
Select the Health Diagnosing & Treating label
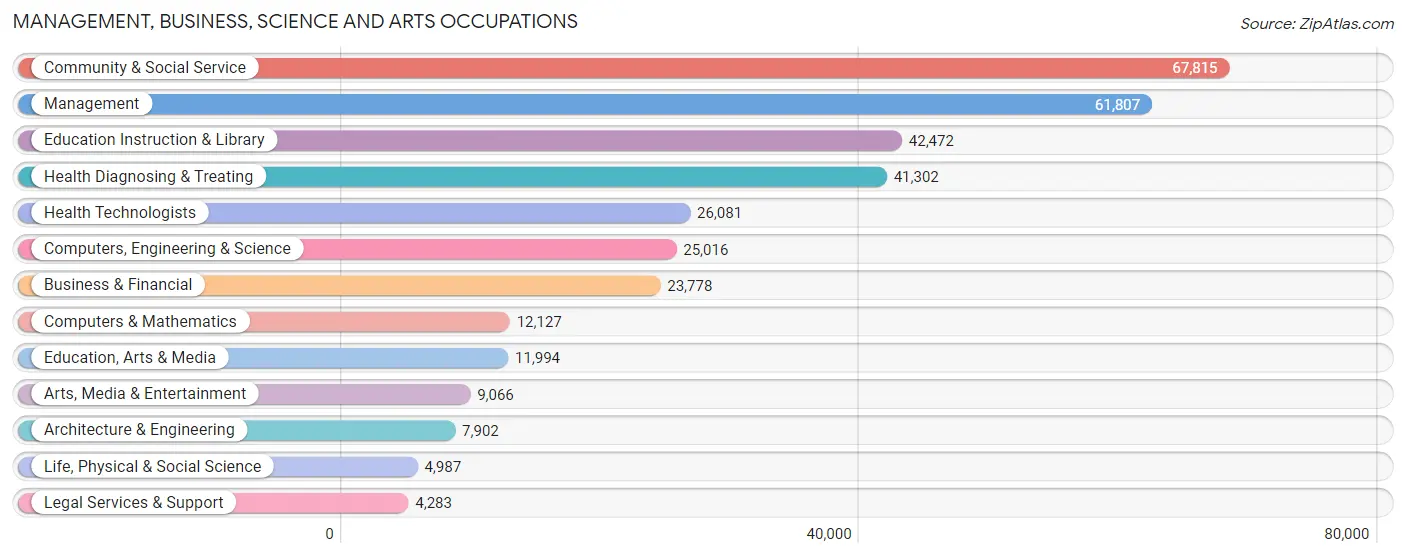148,176
